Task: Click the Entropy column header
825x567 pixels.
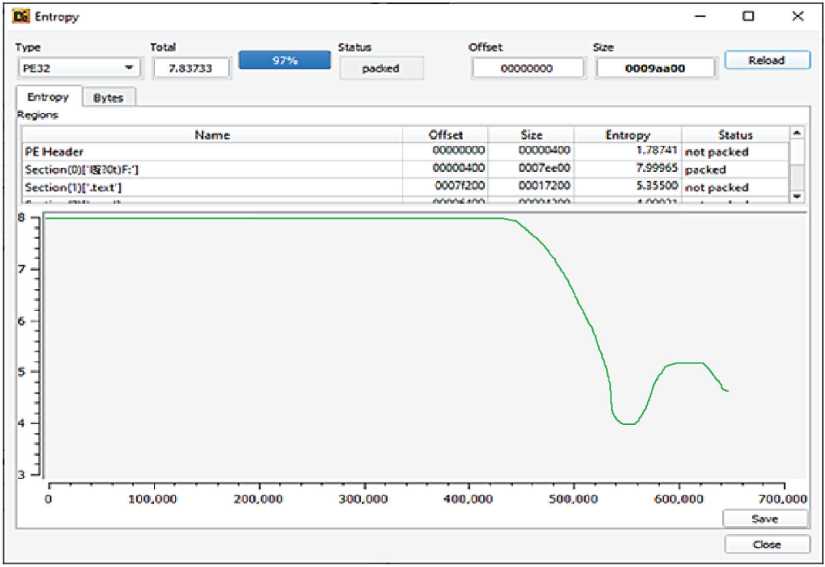Action: 627,135
